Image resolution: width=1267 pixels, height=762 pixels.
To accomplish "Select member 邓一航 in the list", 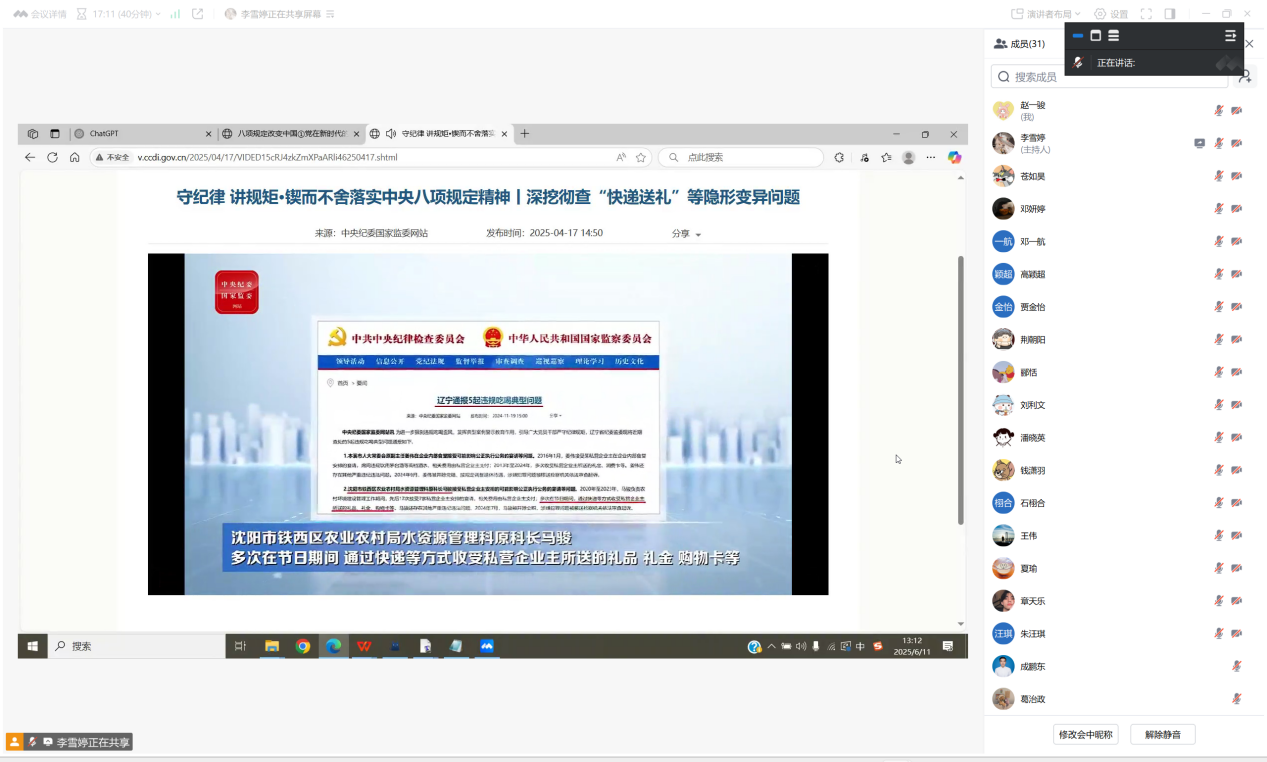I will click(1032, 242).
